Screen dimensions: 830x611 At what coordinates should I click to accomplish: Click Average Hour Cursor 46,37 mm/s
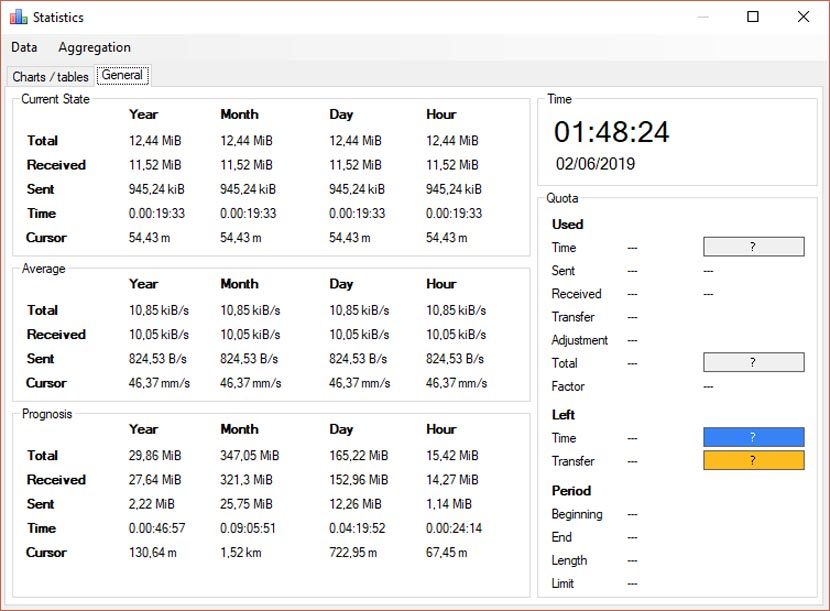click(456, 383)
